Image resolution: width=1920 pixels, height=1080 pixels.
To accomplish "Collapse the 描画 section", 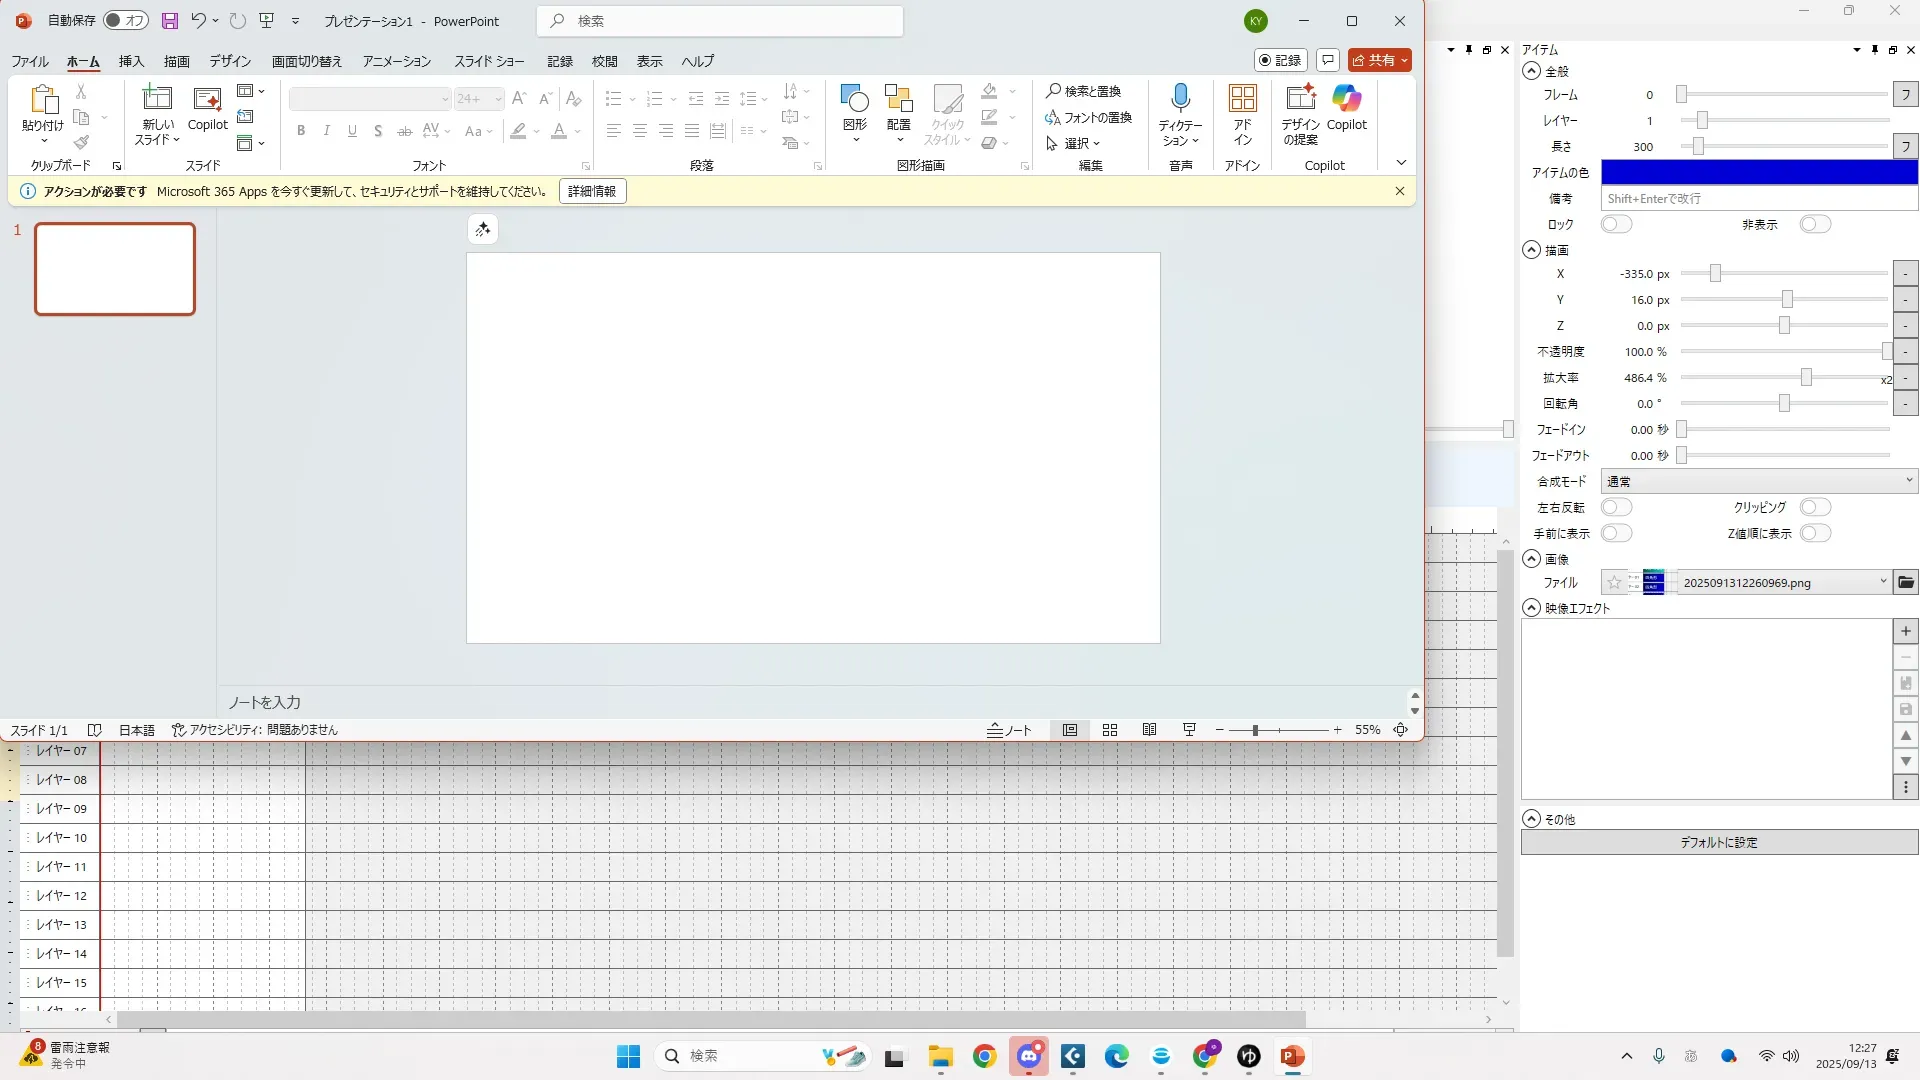I will coord(1531,250).
